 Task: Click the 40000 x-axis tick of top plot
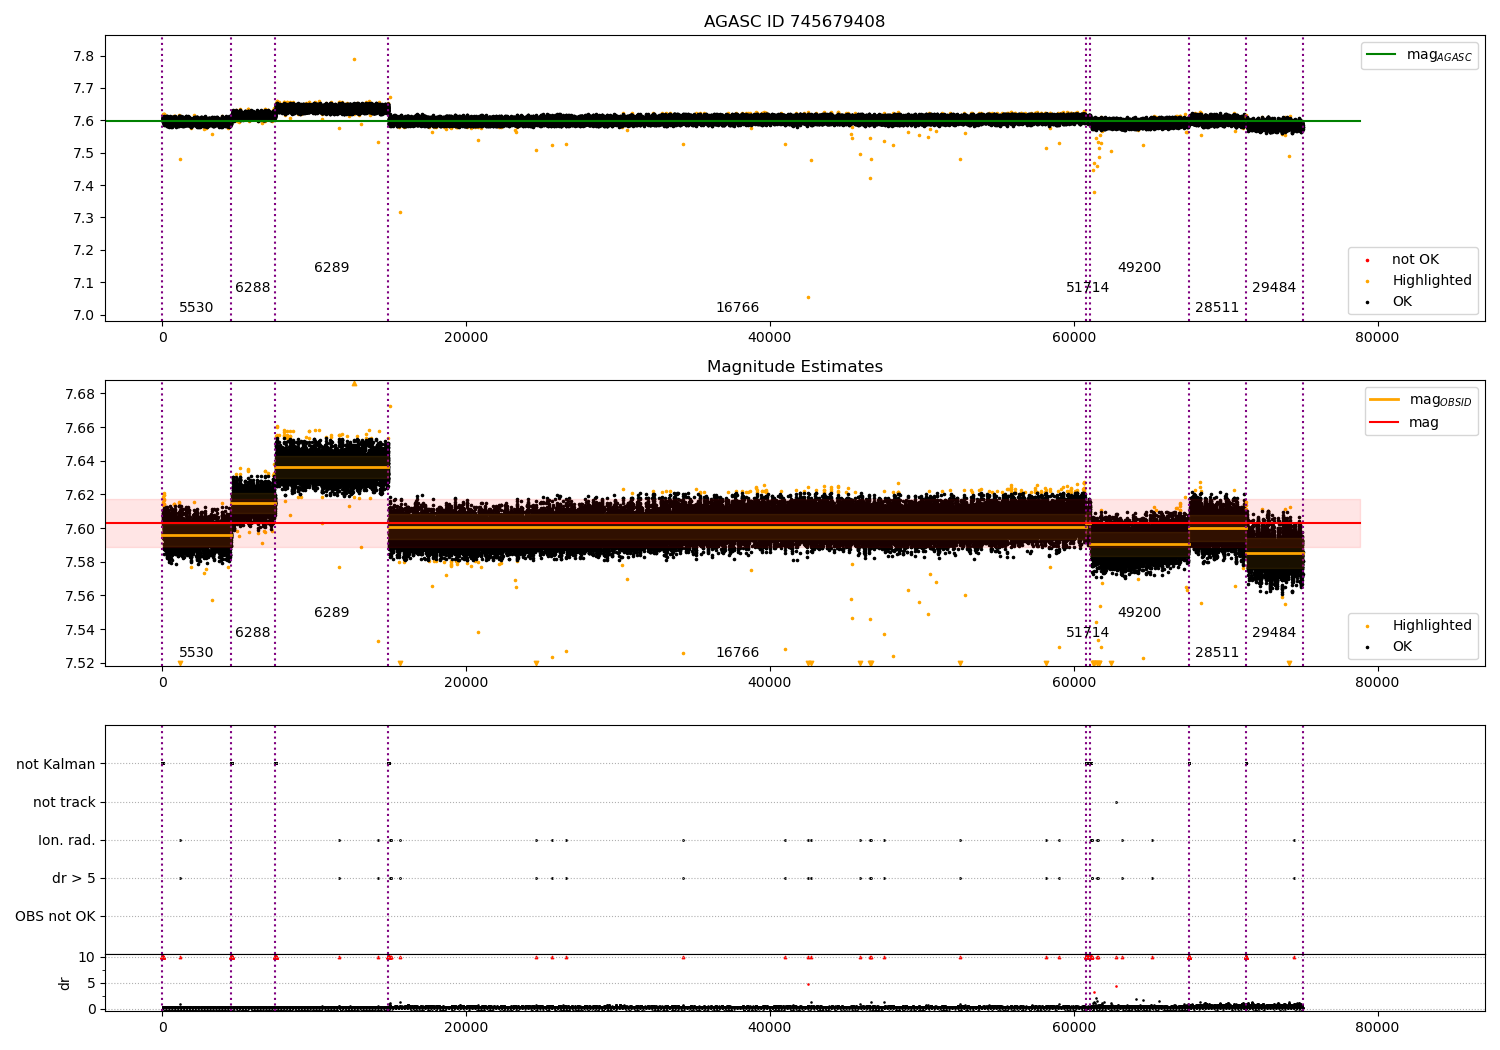(x=770, y=338)
